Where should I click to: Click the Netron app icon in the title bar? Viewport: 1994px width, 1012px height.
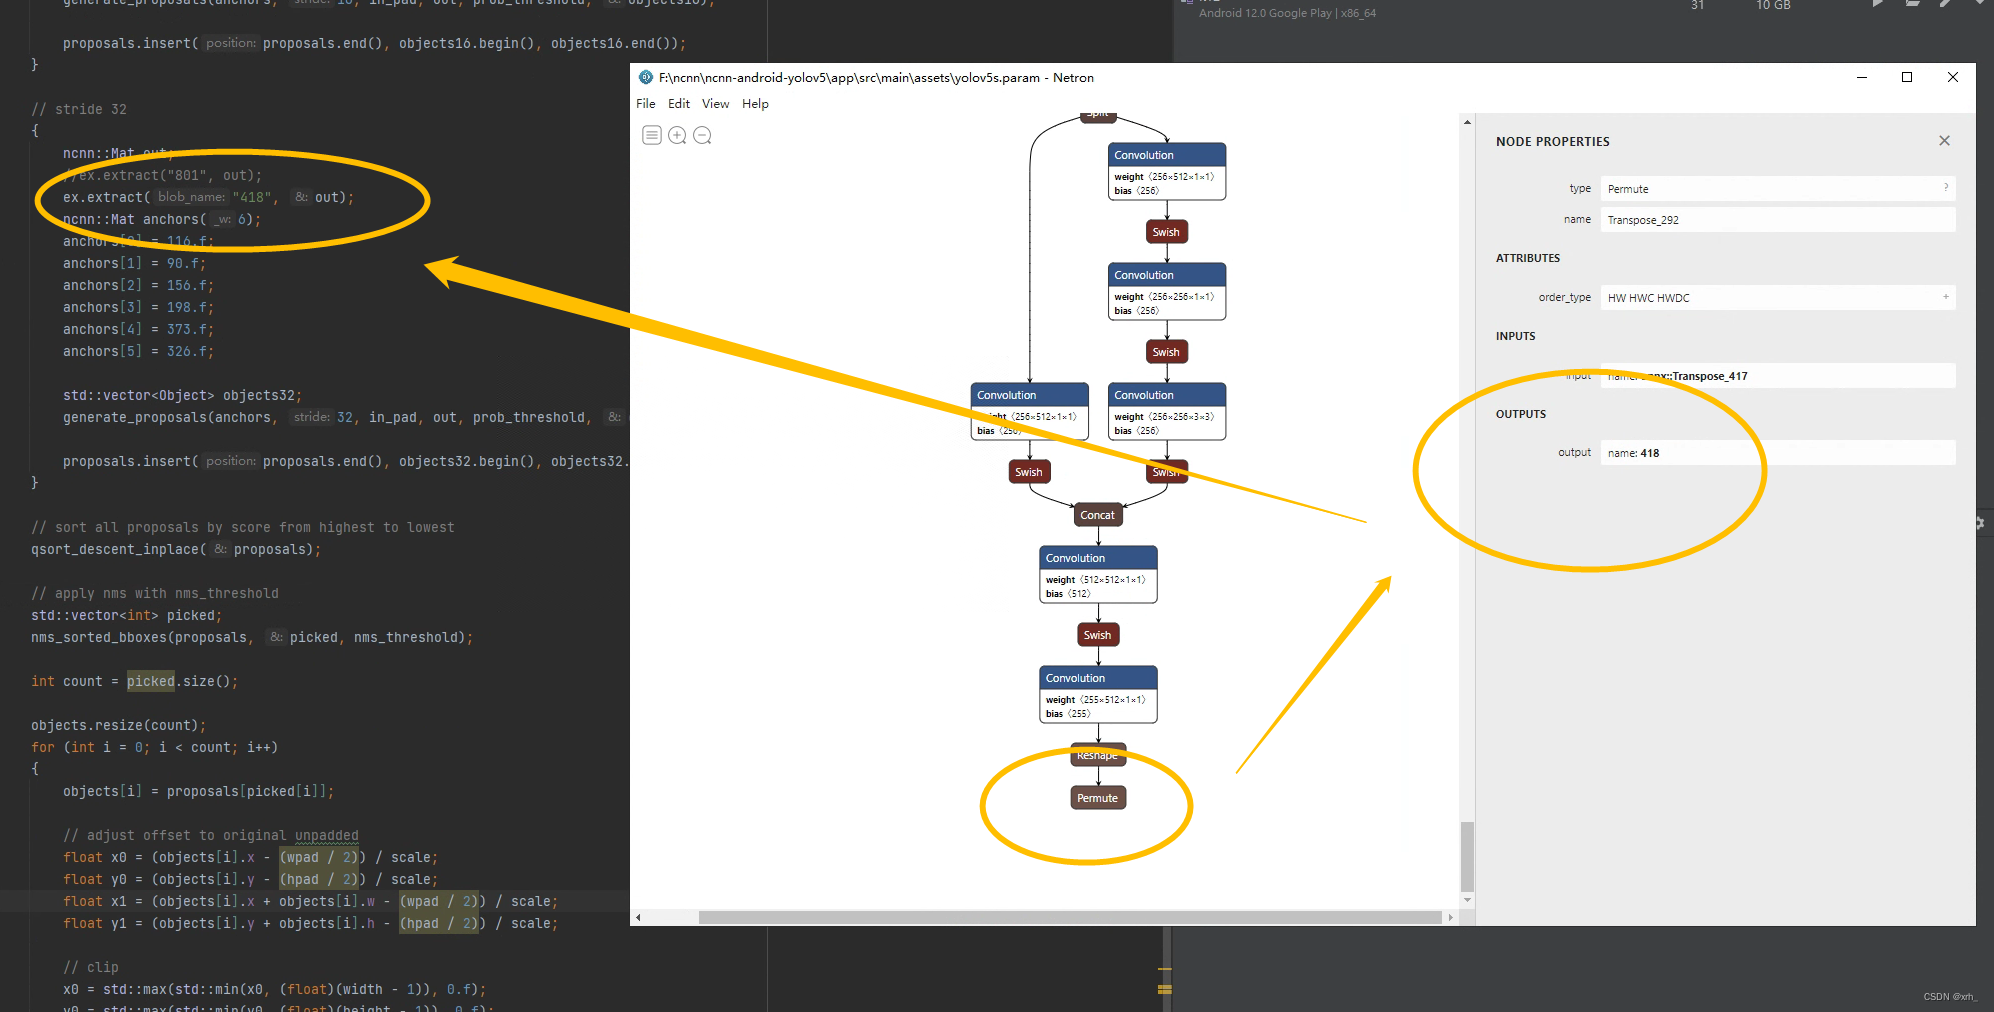coord(646,77)
